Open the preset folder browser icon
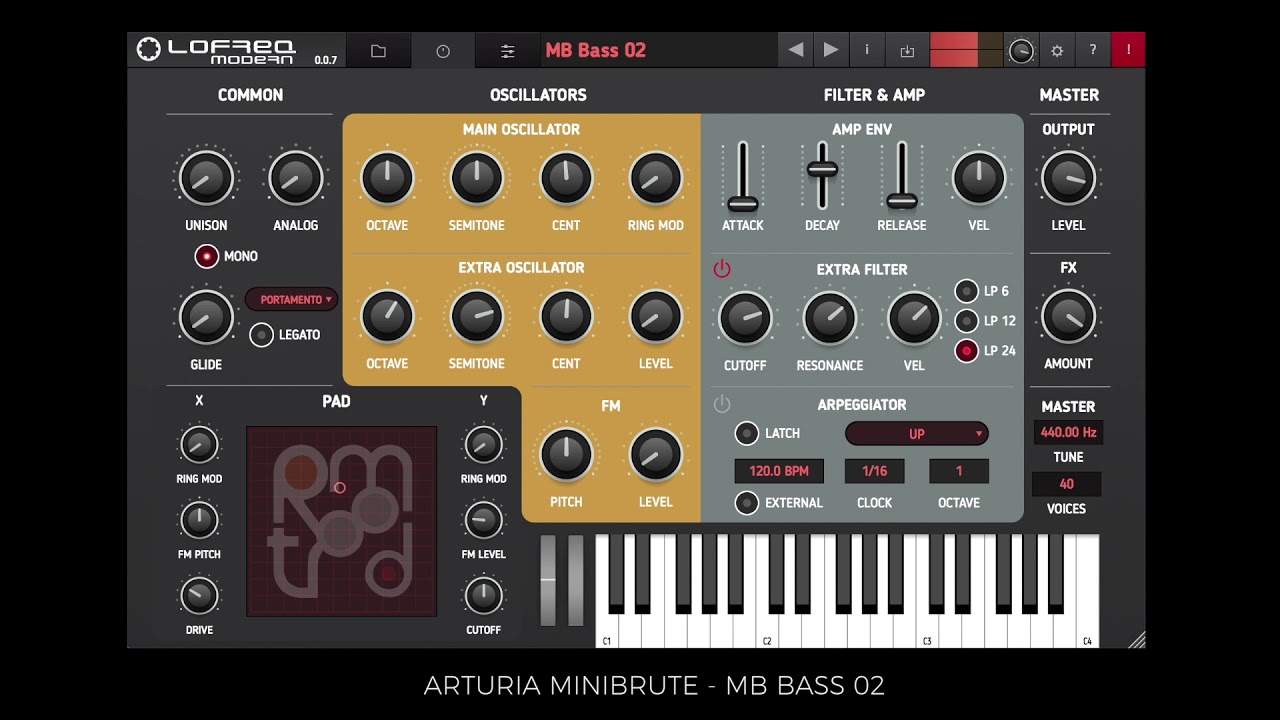This screenshot has width=1280, height=720. tap(378, 51)
